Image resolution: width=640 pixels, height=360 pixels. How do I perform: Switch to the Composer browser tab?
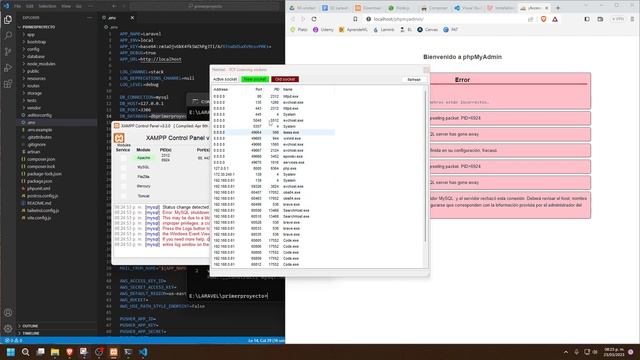(434, 8)
